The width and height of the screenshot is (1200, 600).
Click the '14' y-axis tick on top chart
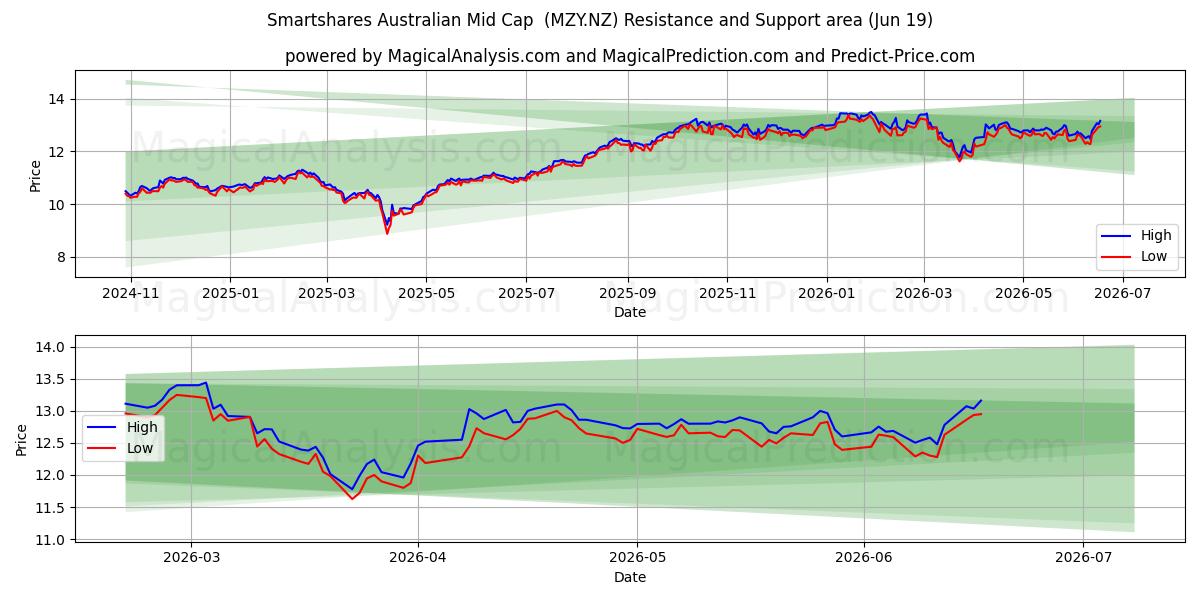pos(58,99)
